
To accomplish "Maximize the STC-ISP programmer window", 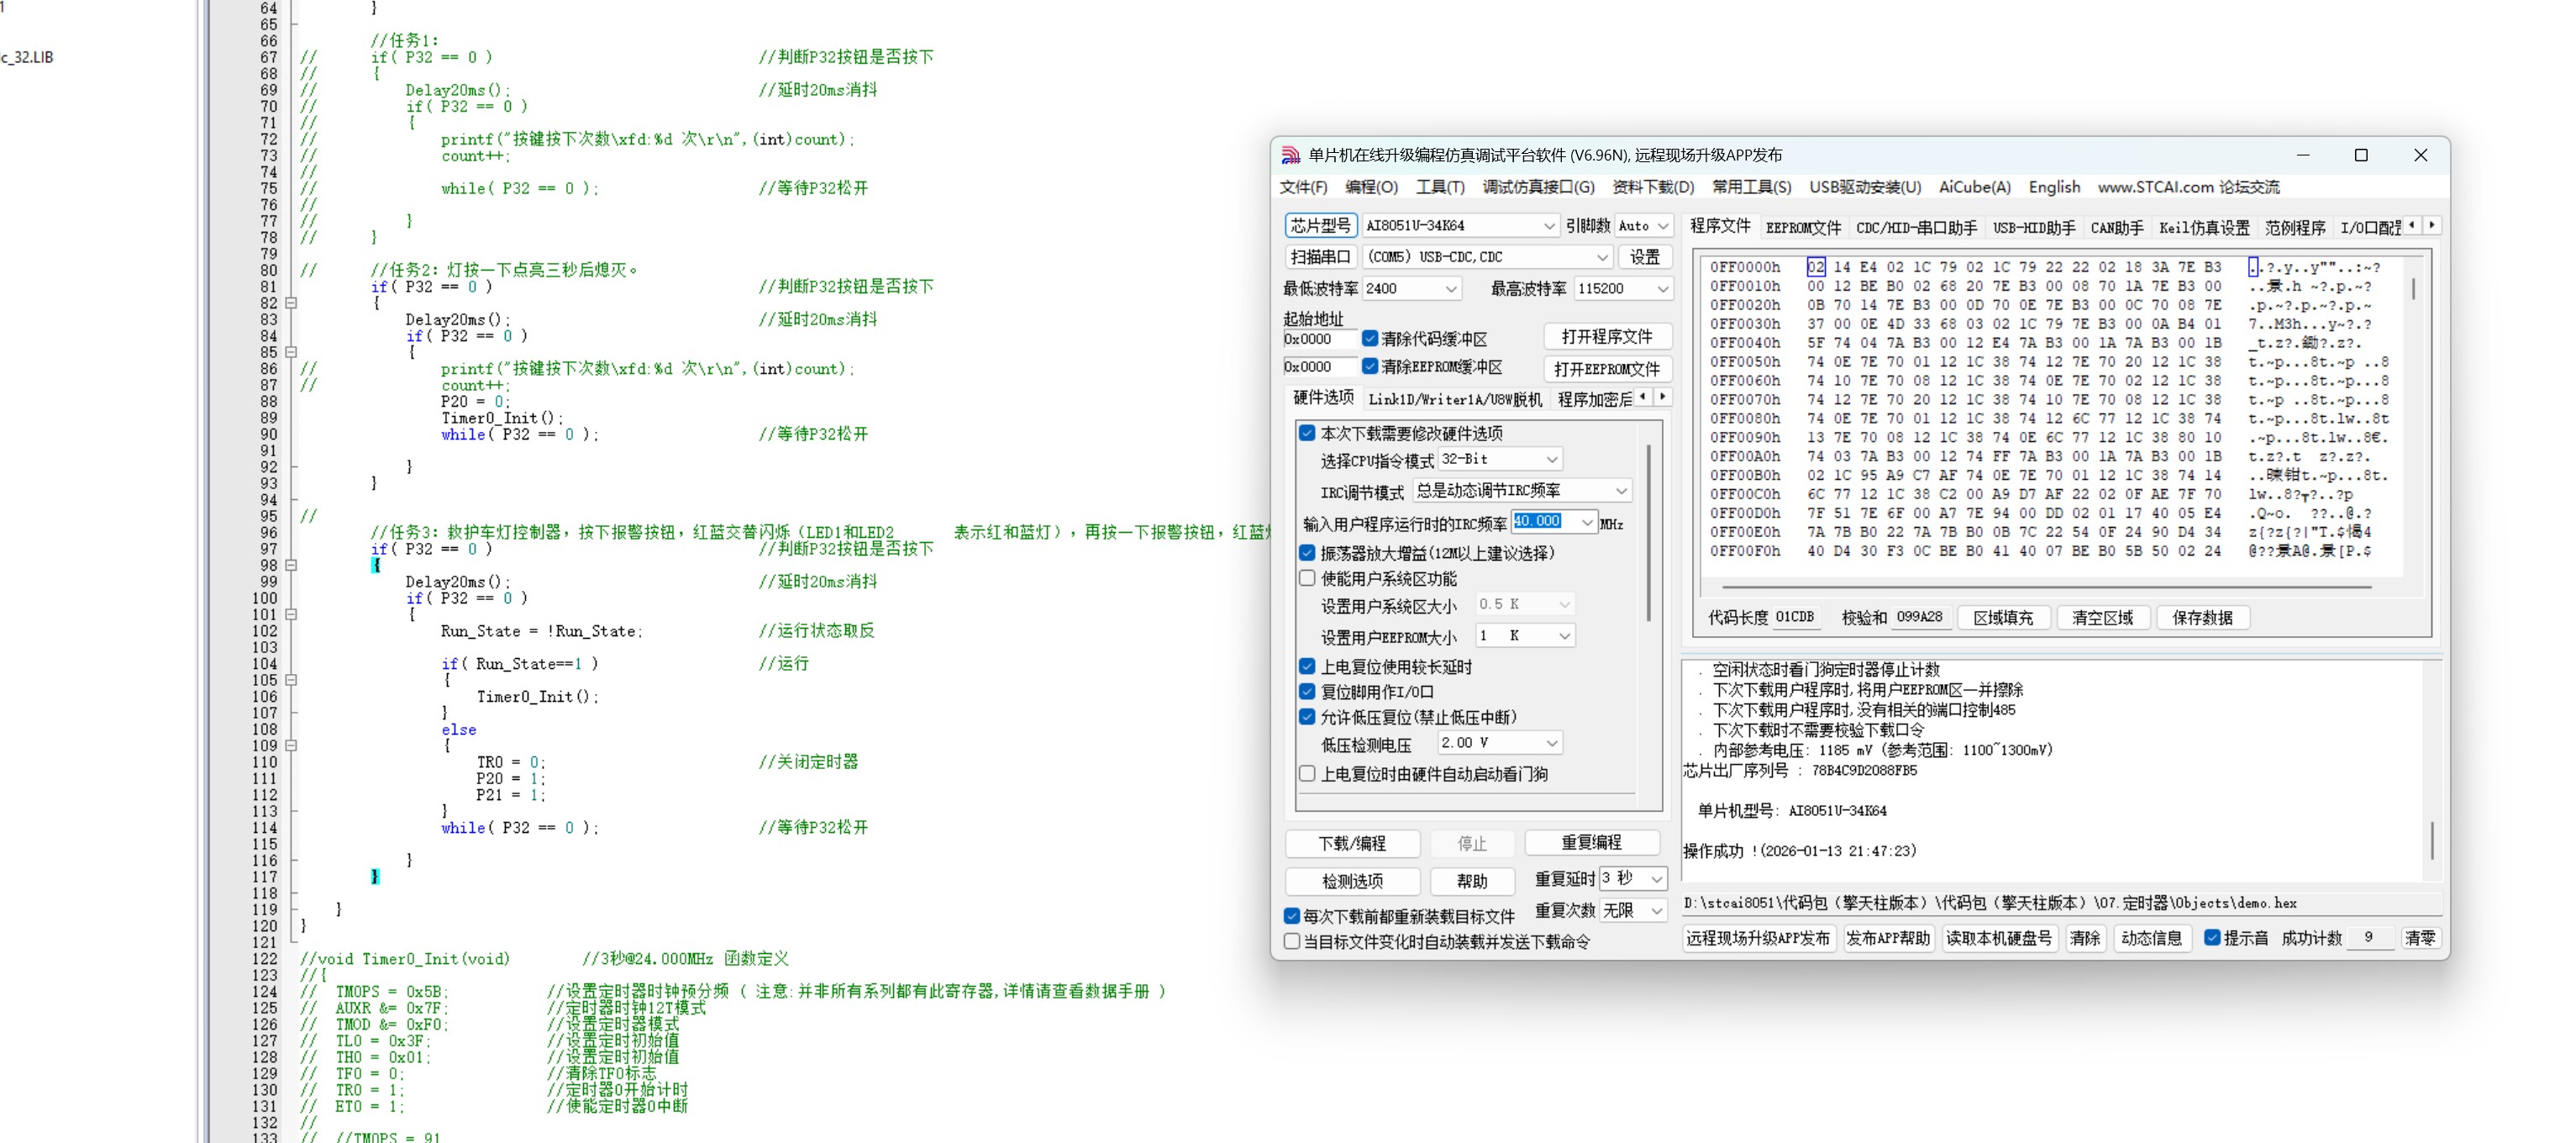I will tap(2361, 155).
